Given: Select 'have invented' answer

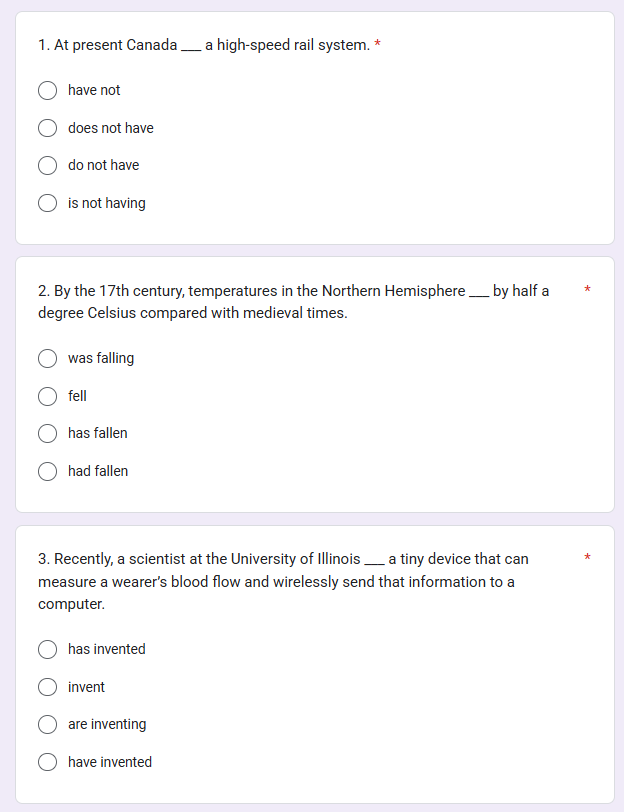Looking at the screenshot, I should pyautogui.click(x=47, y=762).
